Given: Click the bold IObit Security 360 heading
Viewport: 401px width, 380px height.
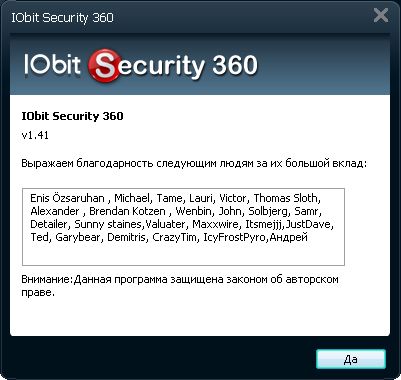Looking at the screenshot, I should (x=72, y=116).
